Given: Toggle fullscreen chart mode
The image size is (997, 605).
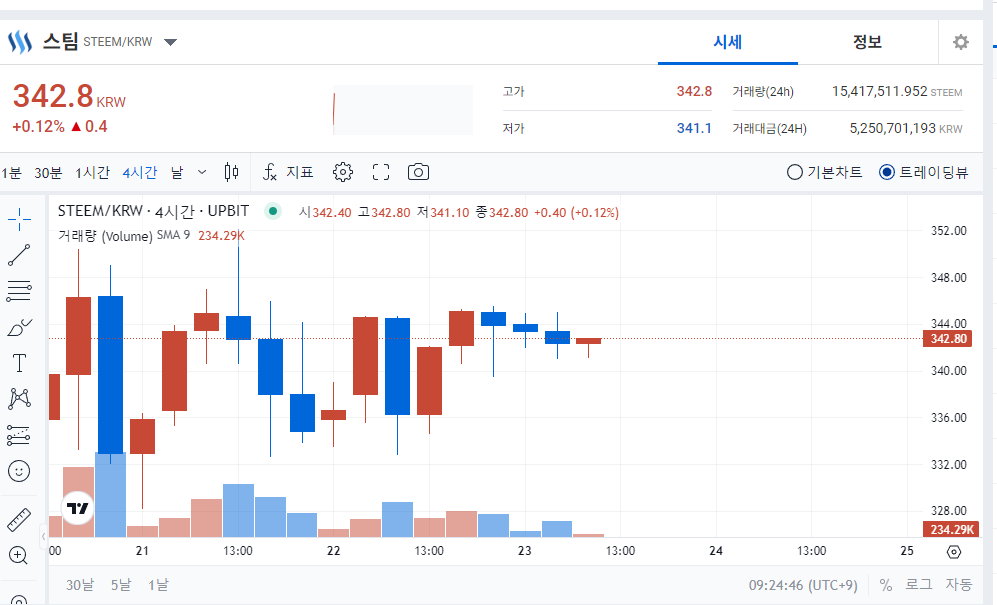Looking at the screenshot, I should coord(381,172).
